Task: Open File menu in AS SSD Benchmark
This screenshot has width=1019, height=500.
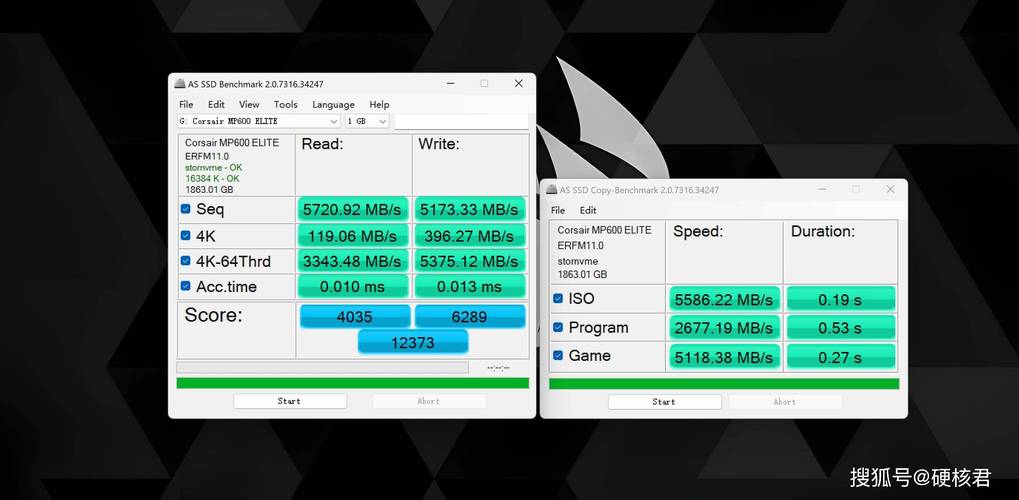Action: (x=186, y=105)
